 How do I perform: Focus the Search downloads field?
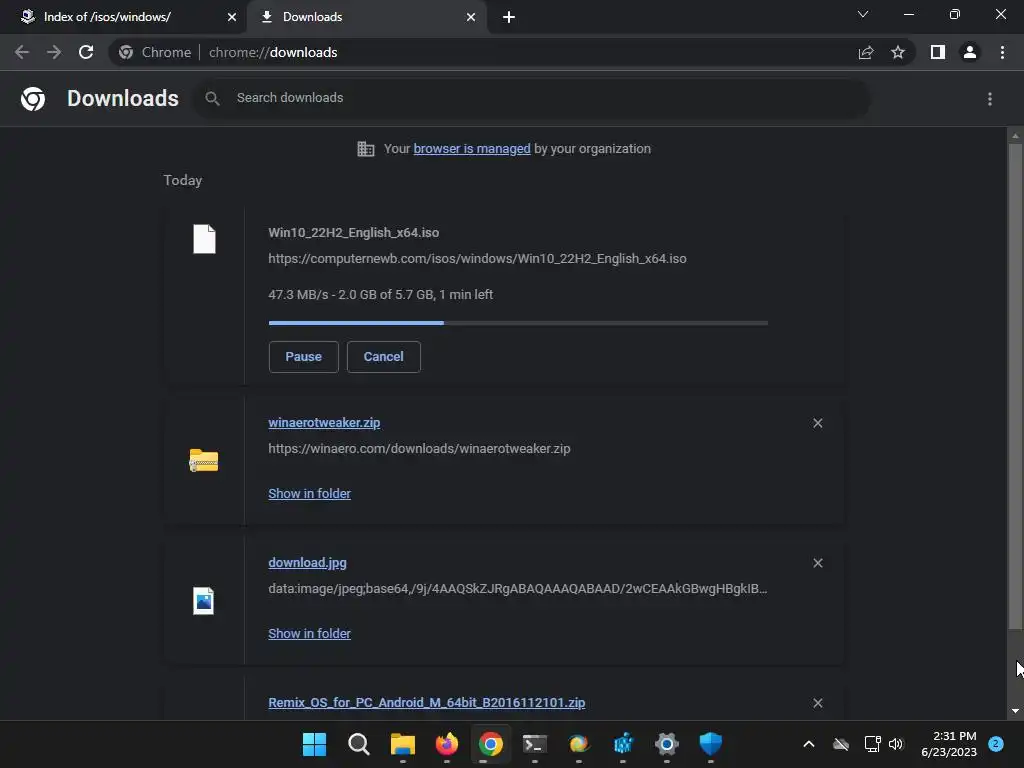pos(530,98)
